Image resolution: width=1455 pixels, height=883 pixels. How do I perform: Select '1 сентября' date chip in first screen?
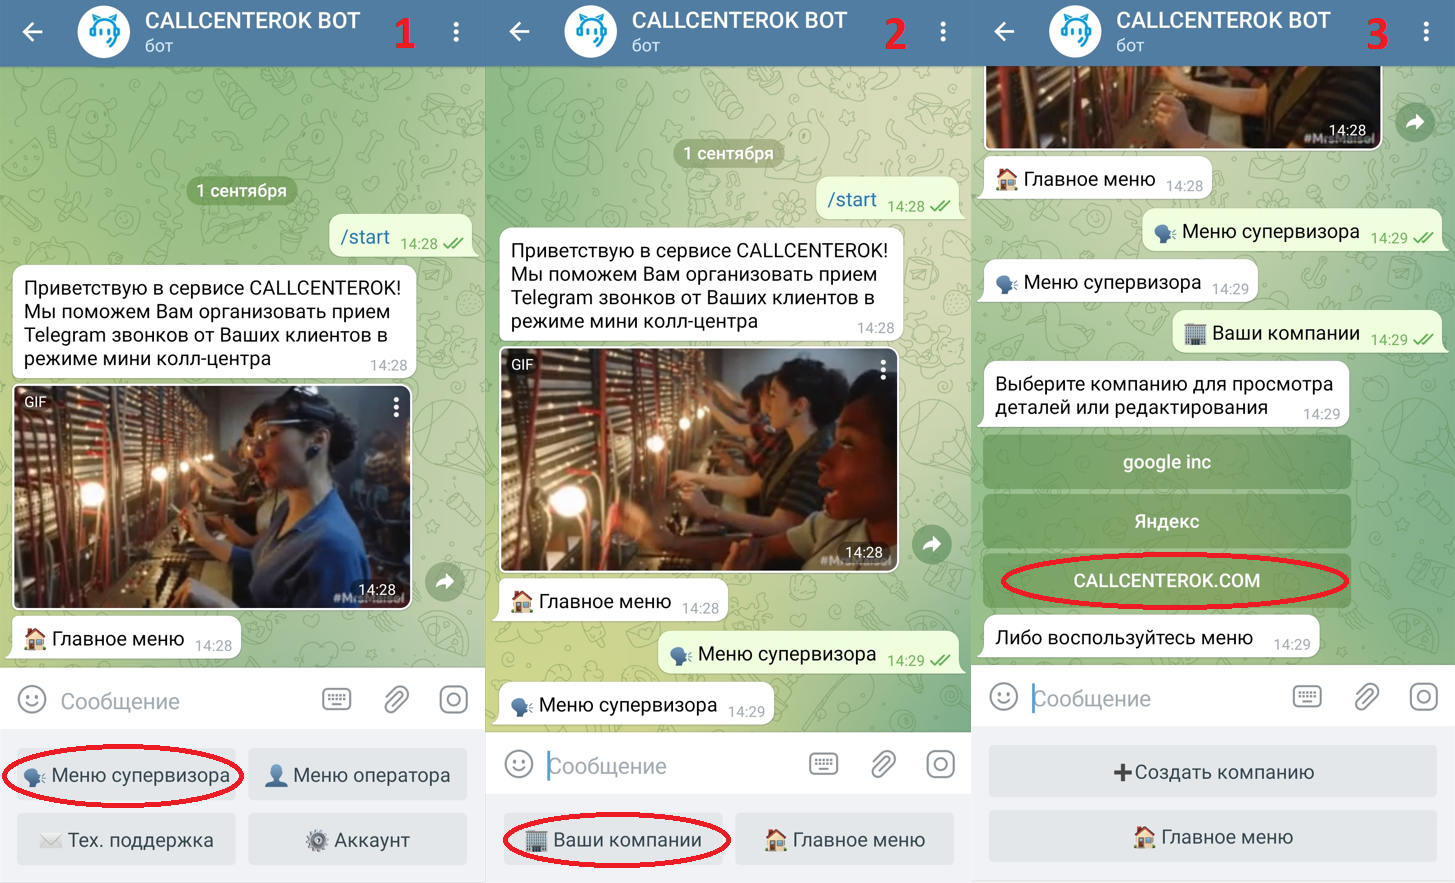pos(241,190)
